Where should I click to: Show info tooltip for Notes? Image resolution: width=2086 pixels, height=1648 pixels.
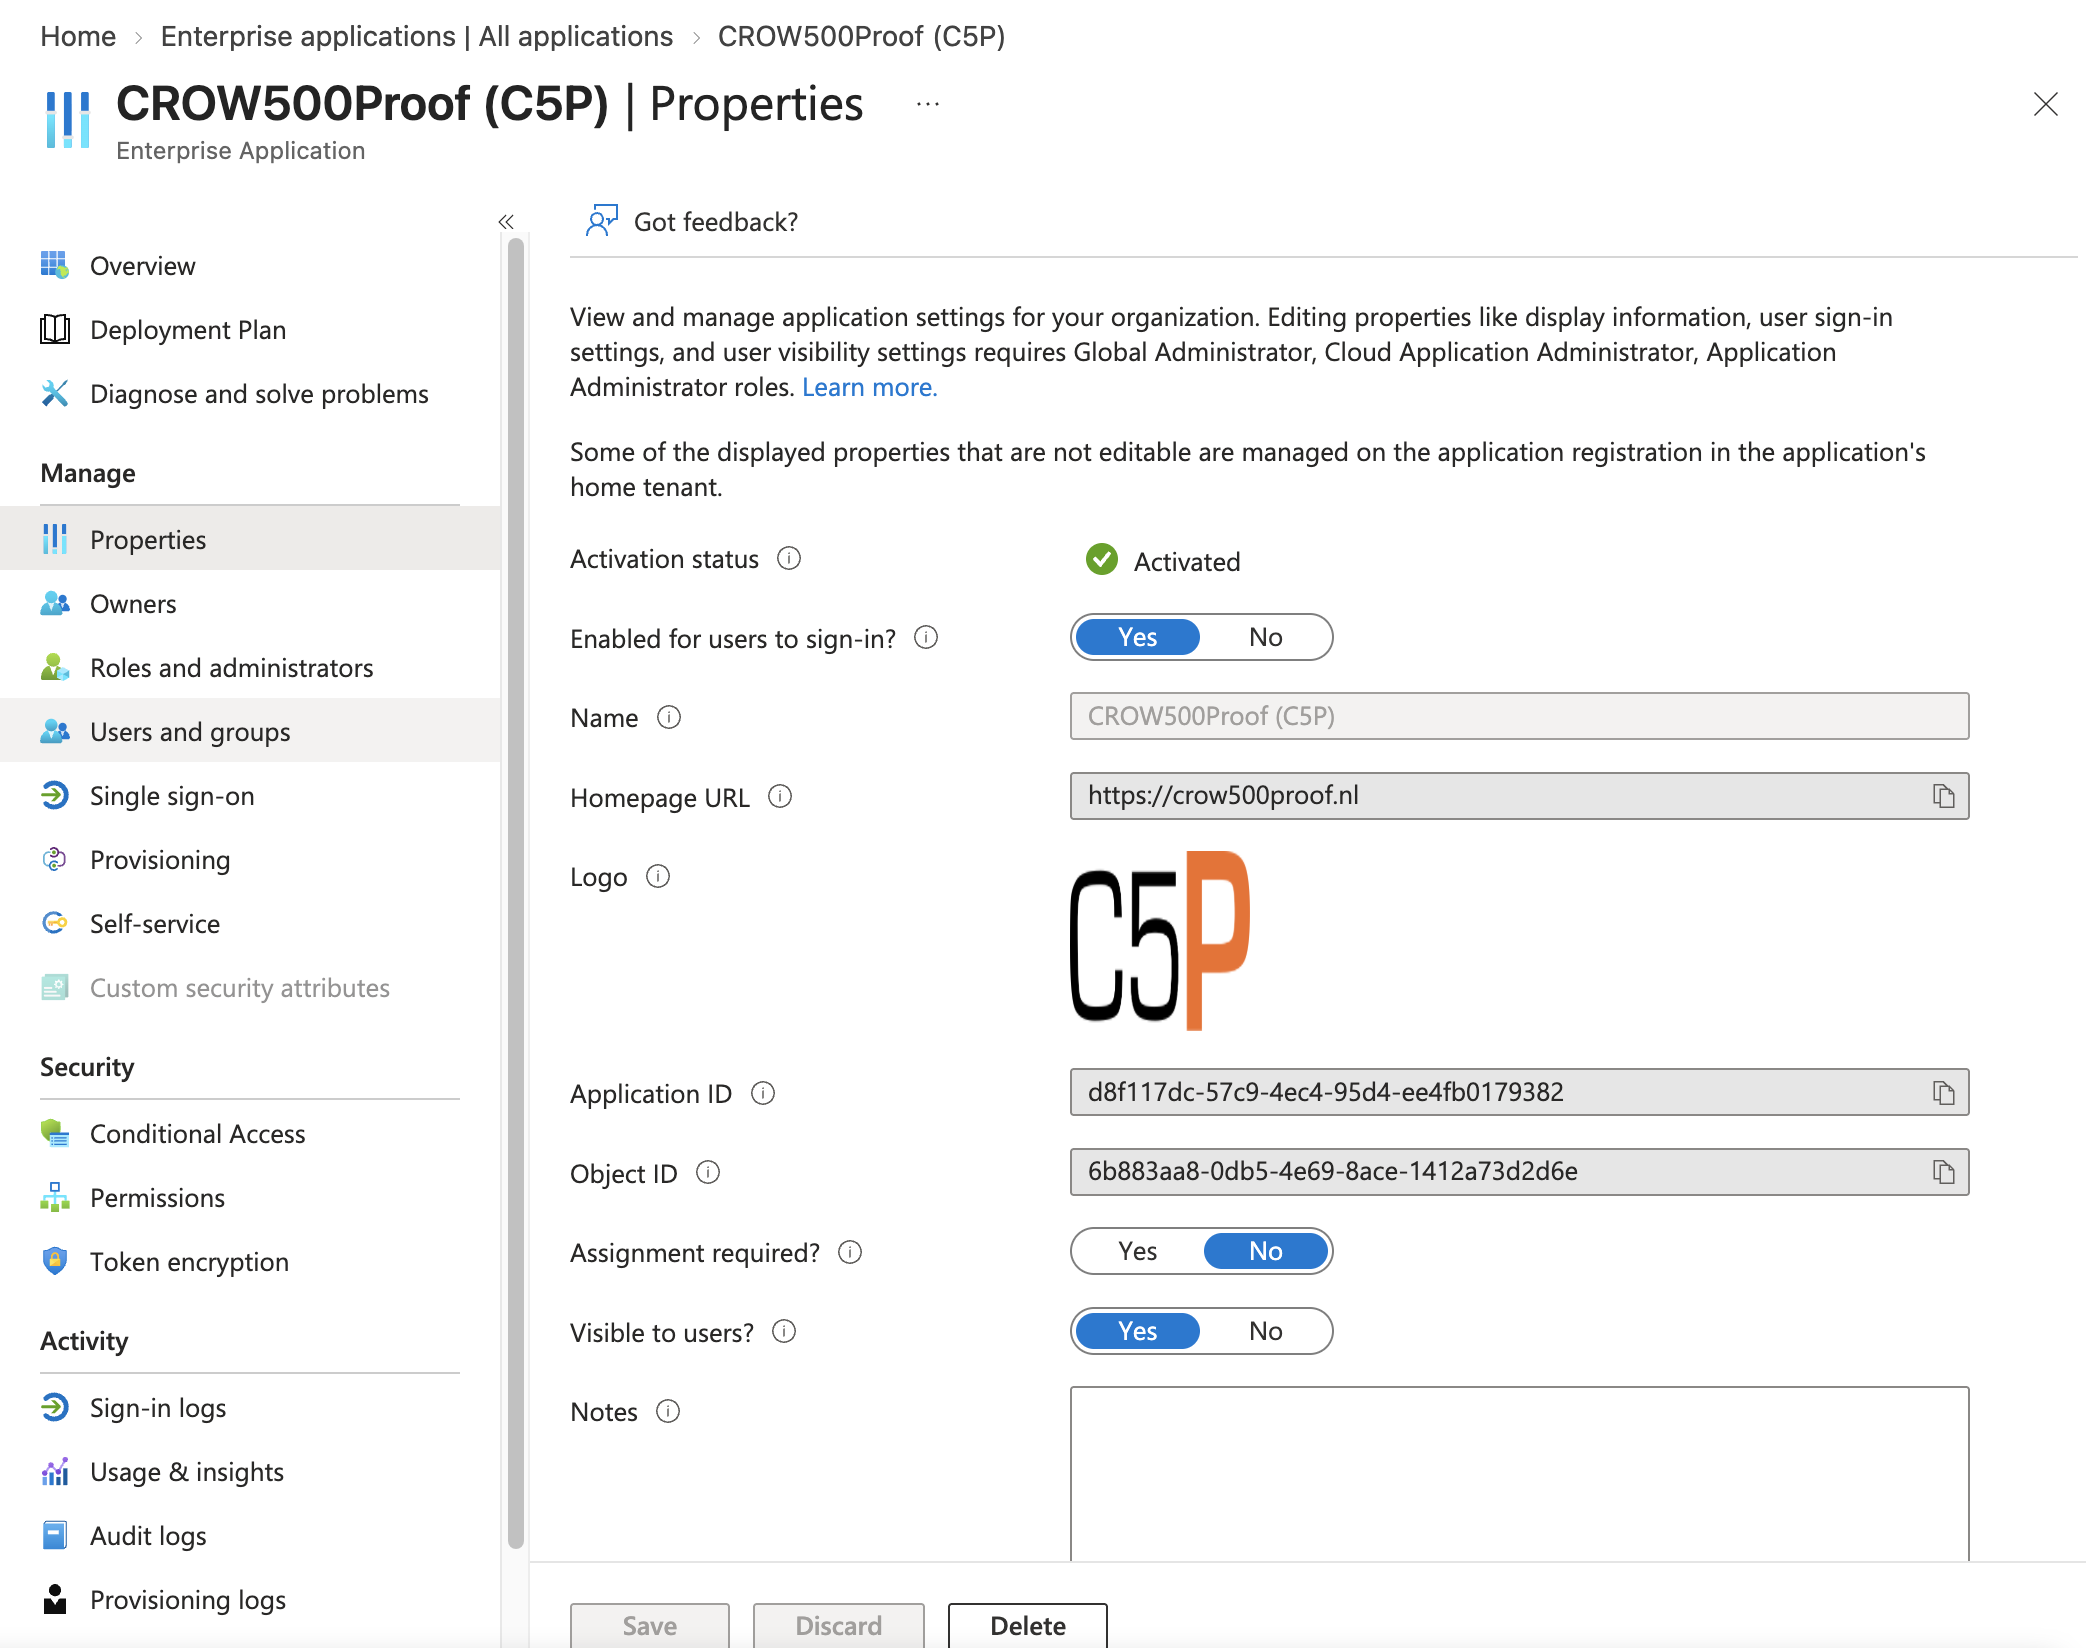tap(668, 1411)
